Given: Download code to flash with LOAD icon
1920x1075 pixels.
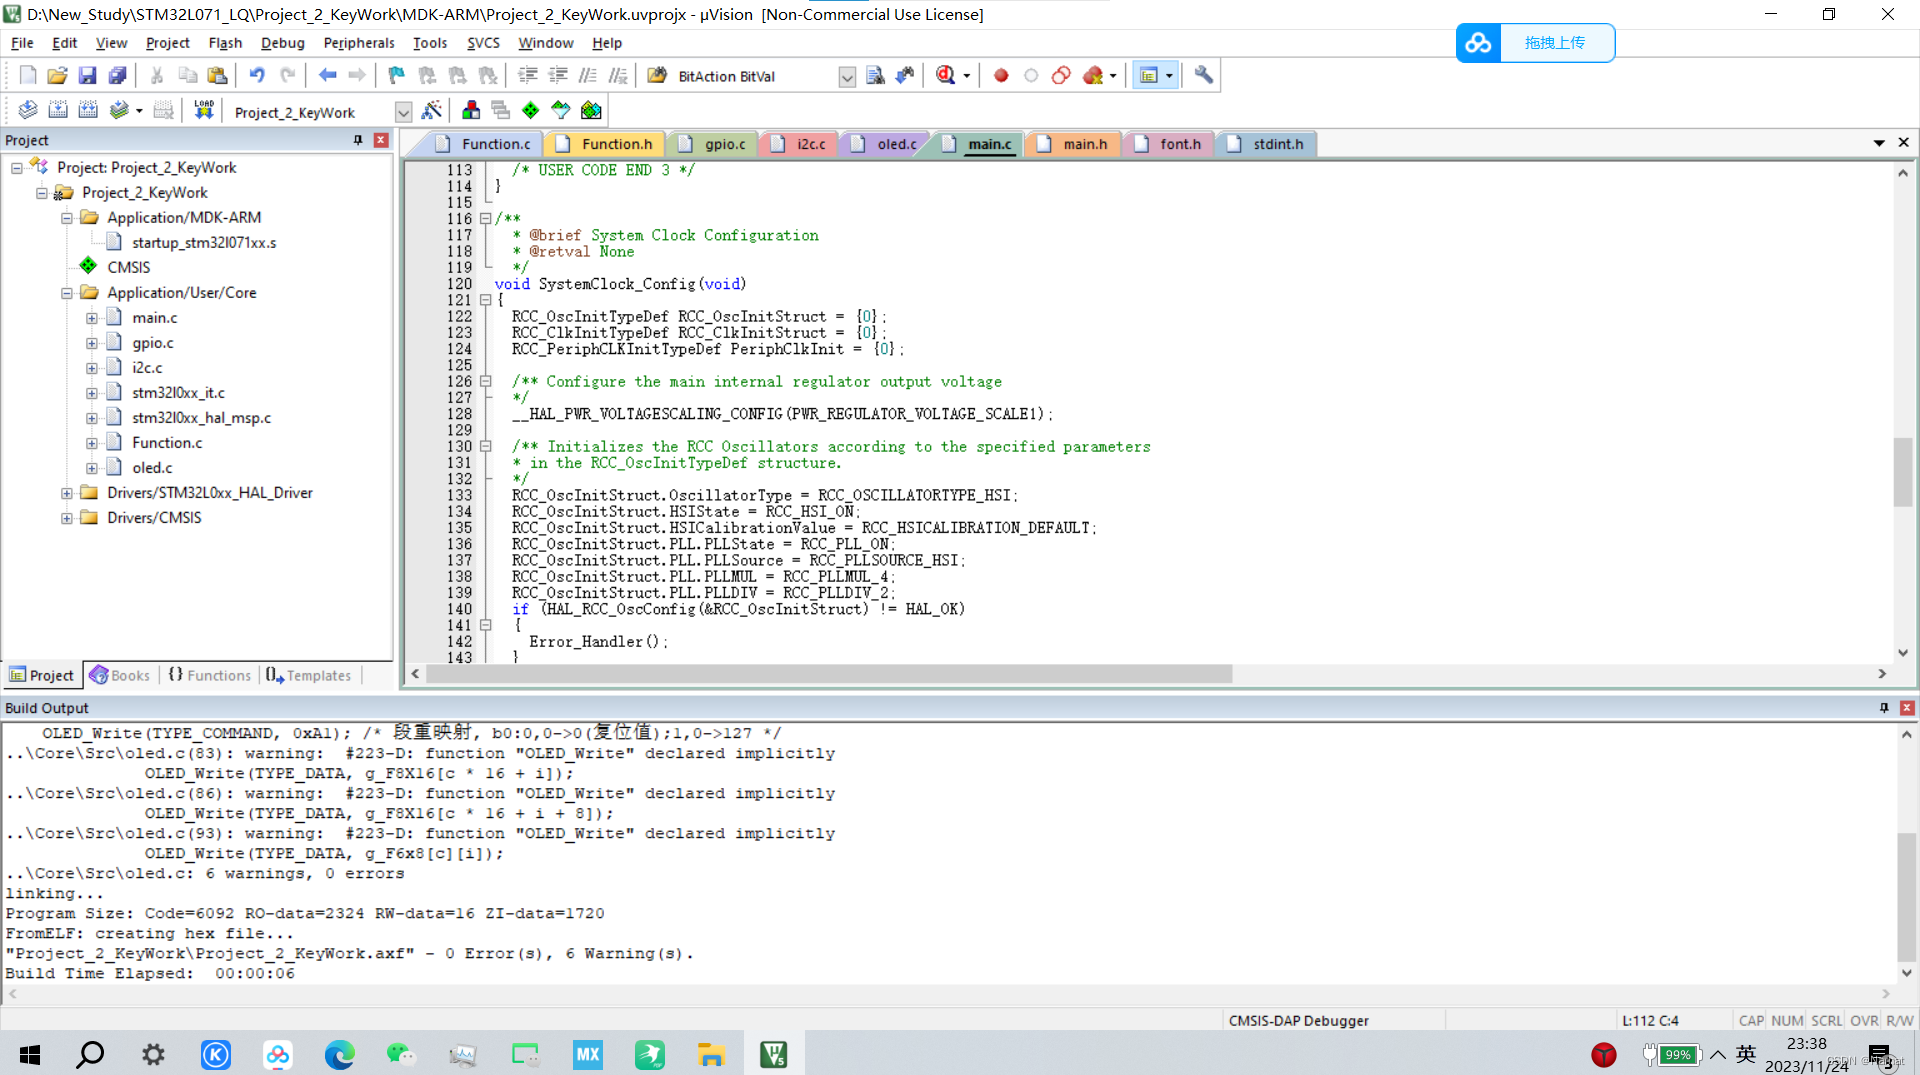Looking at the screenshot, I should tap(204, 110).
